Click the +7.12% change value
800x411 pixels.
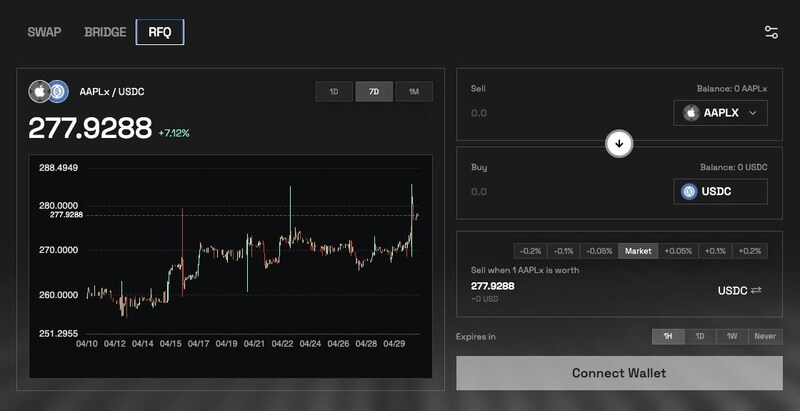click(x=174, y=133)
